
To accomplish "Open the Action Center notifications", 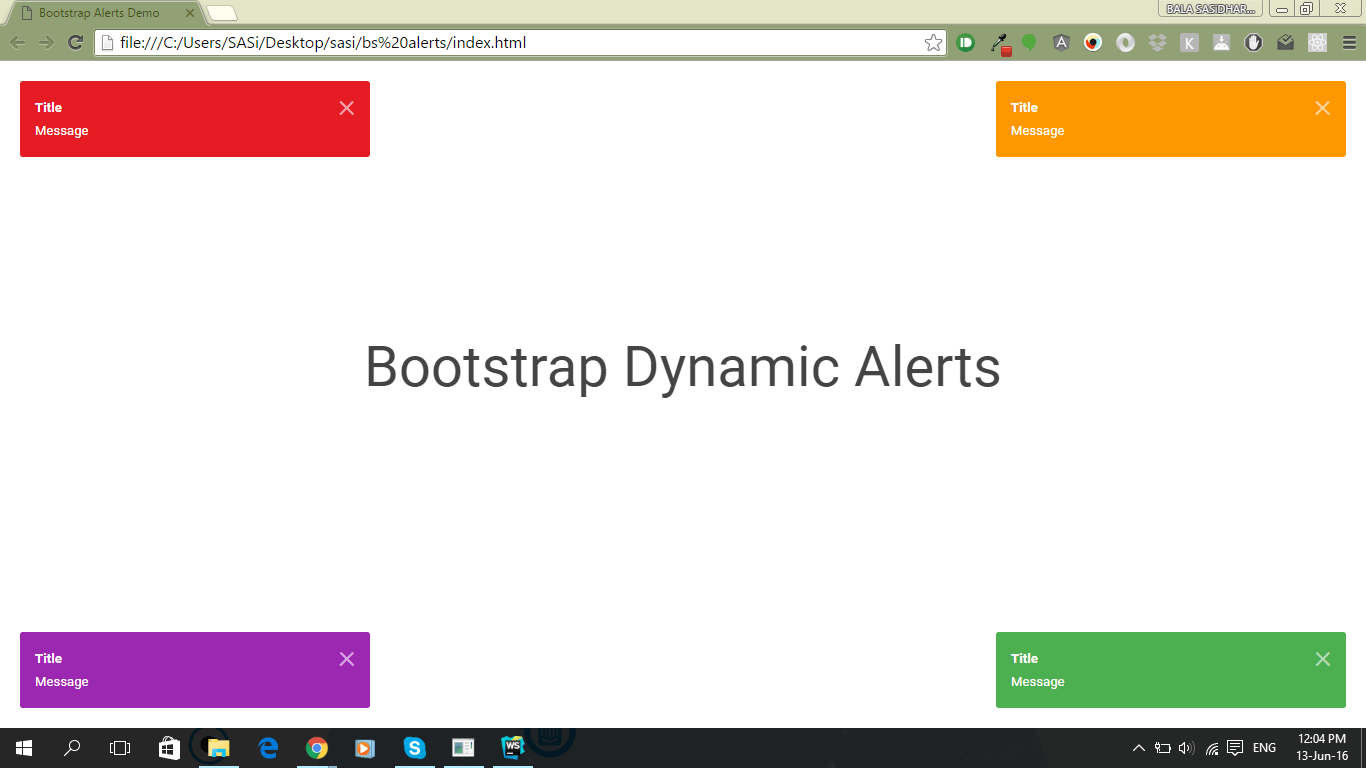I will pyautogui.click(x=1235, y=748).
